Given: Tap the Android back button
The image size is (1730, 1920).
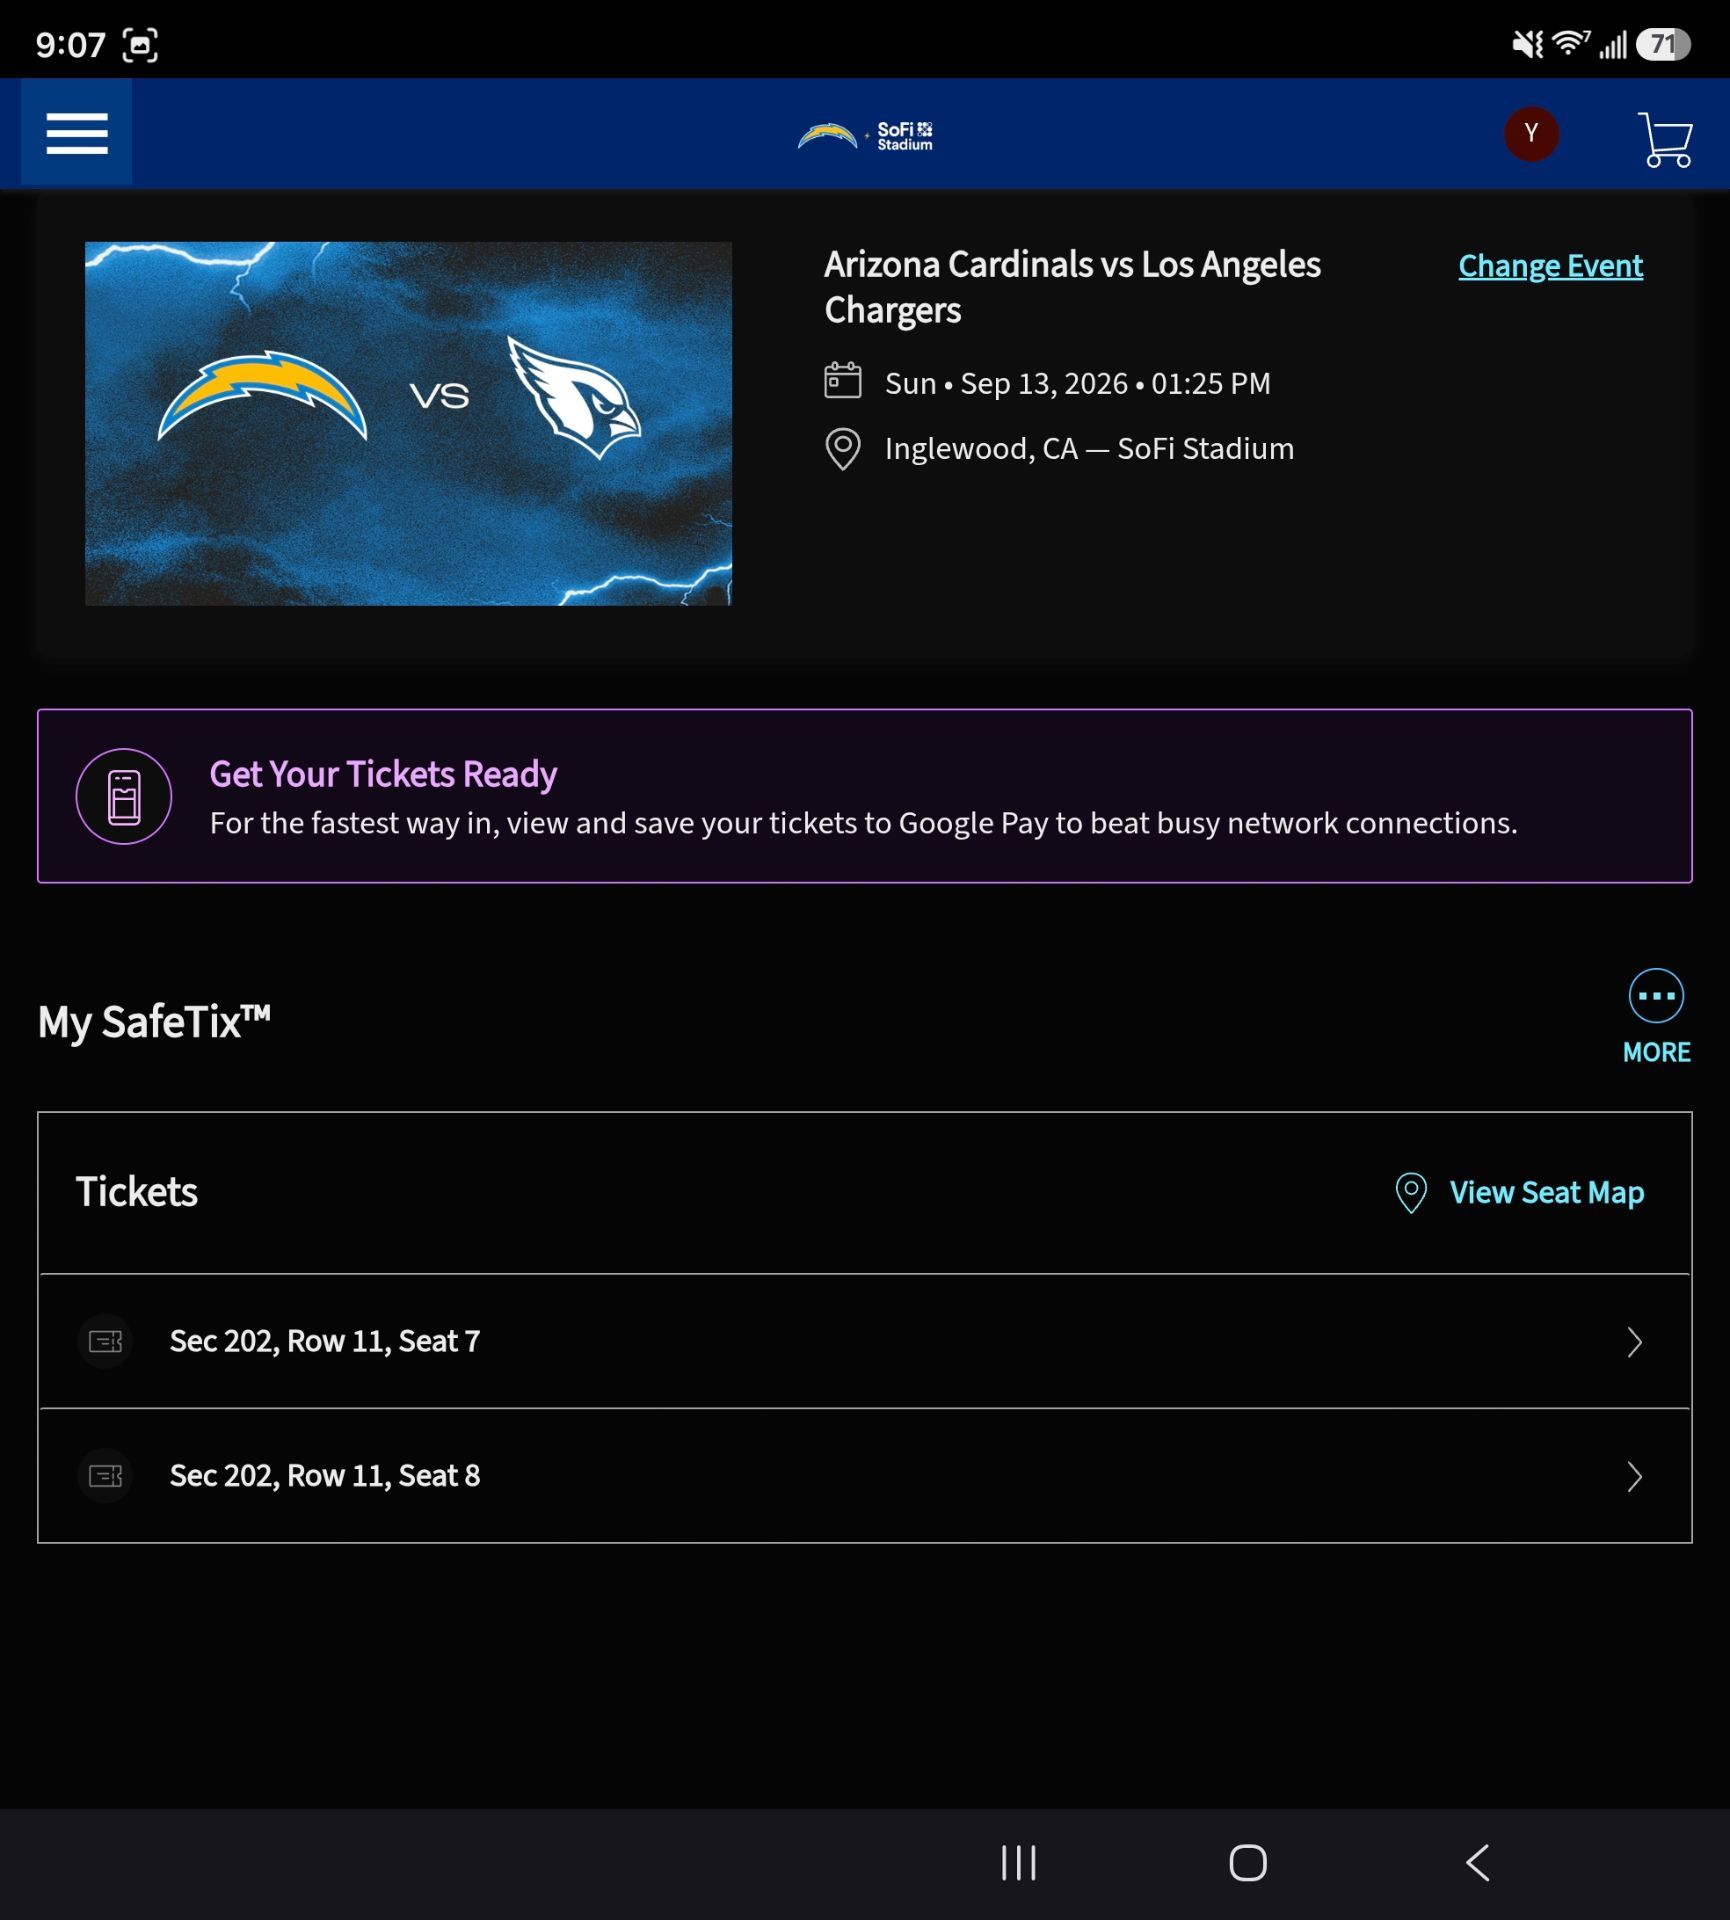Looking at the screenshot, I should tap(1477, 1863).
